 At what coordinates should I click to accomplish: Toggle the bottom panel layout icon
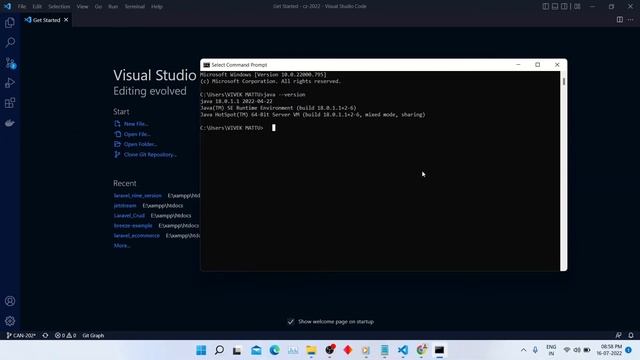[x=555, y=6]
